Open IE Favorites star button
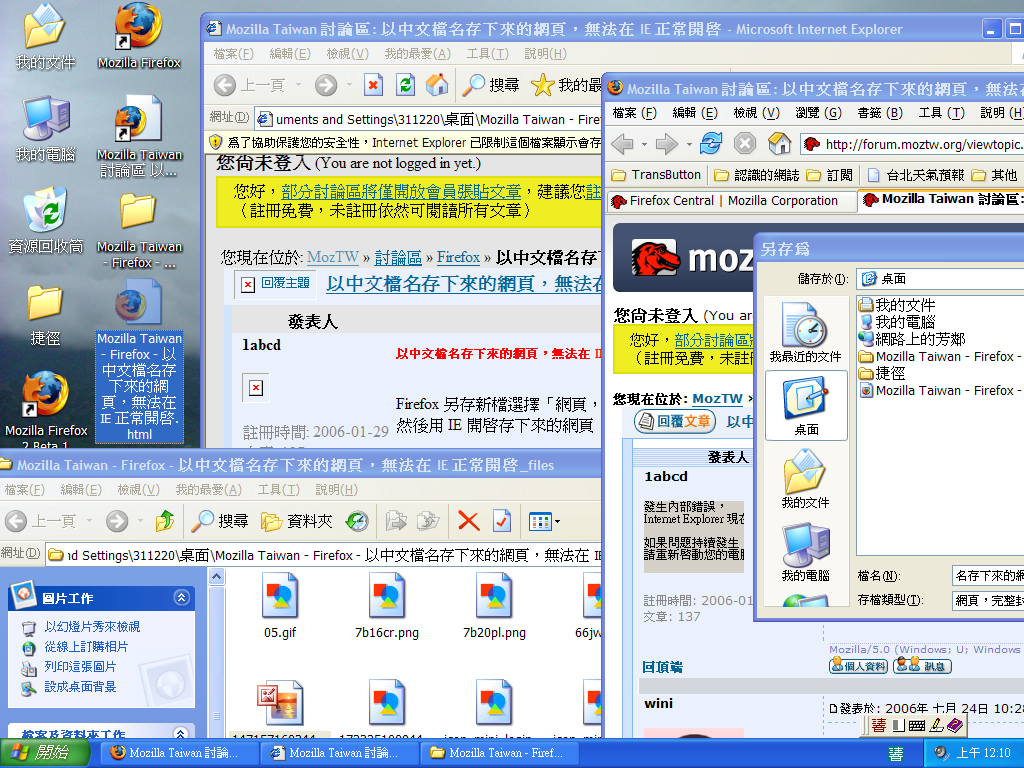The width and height of the screenshot is (1024, 768). tap(566, 85)
